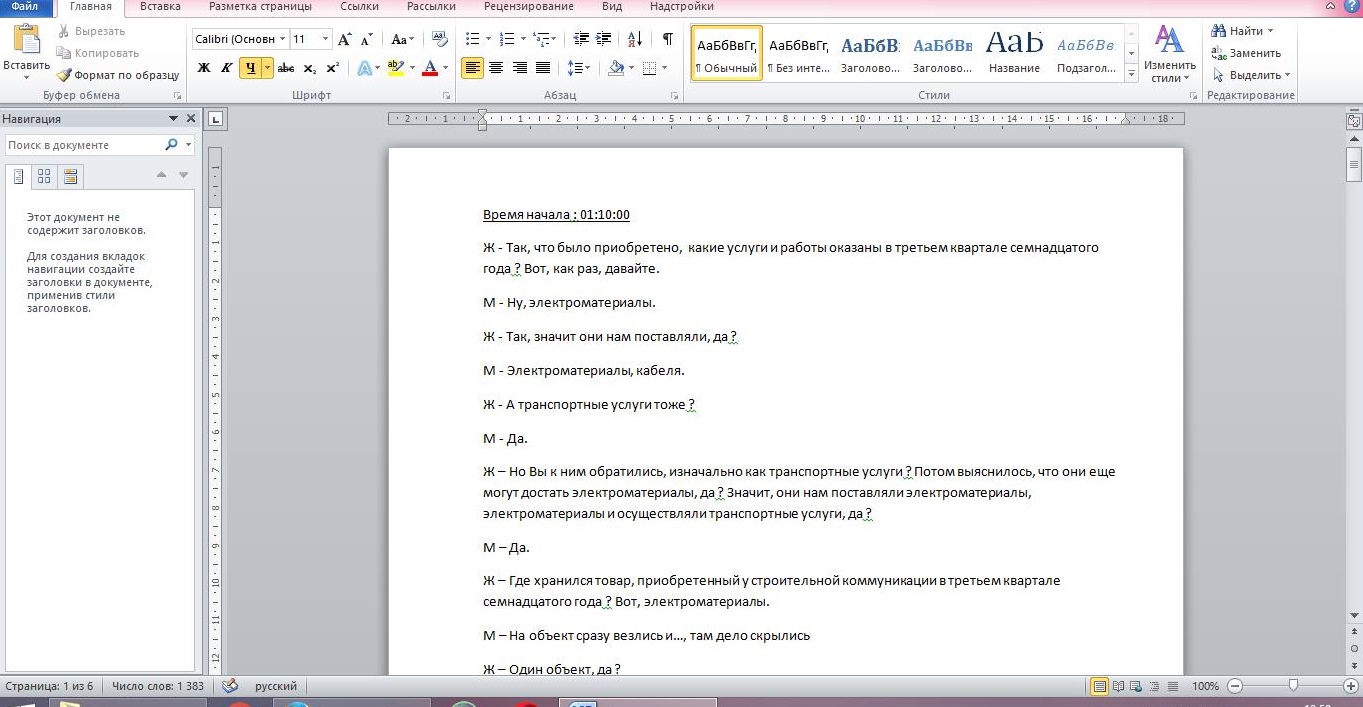This screenshot has width=1363, height=707.
Task: Apply red font color
Action: [430, 68]
